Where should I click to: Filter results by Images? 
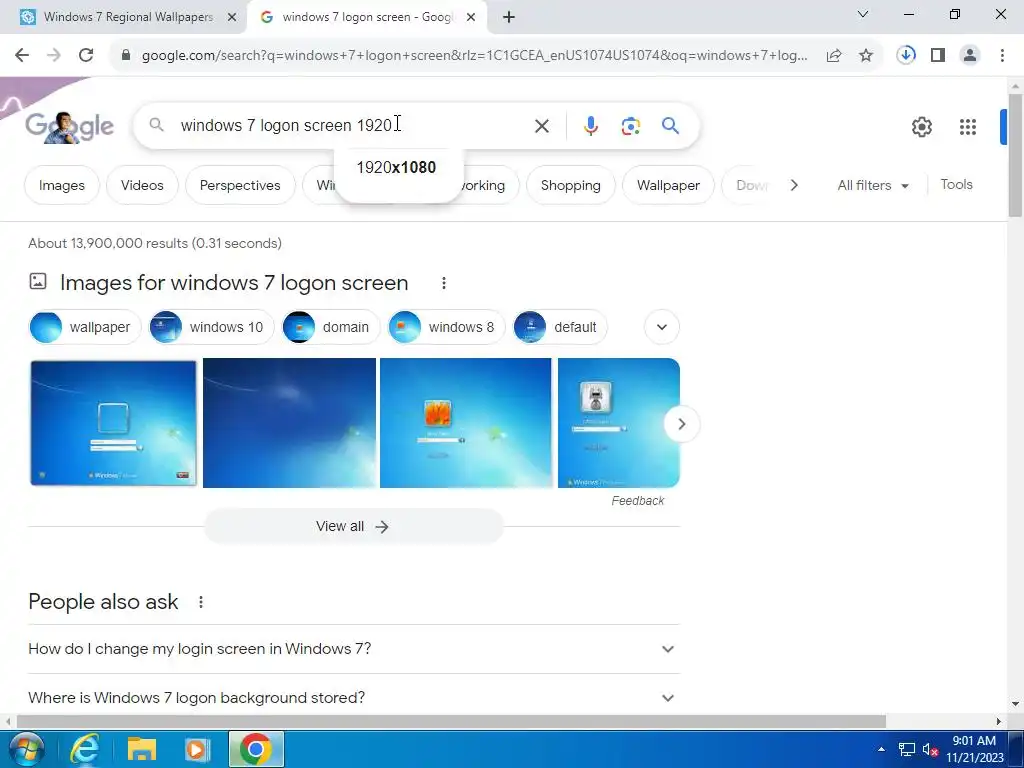click(x=61, y=185)
